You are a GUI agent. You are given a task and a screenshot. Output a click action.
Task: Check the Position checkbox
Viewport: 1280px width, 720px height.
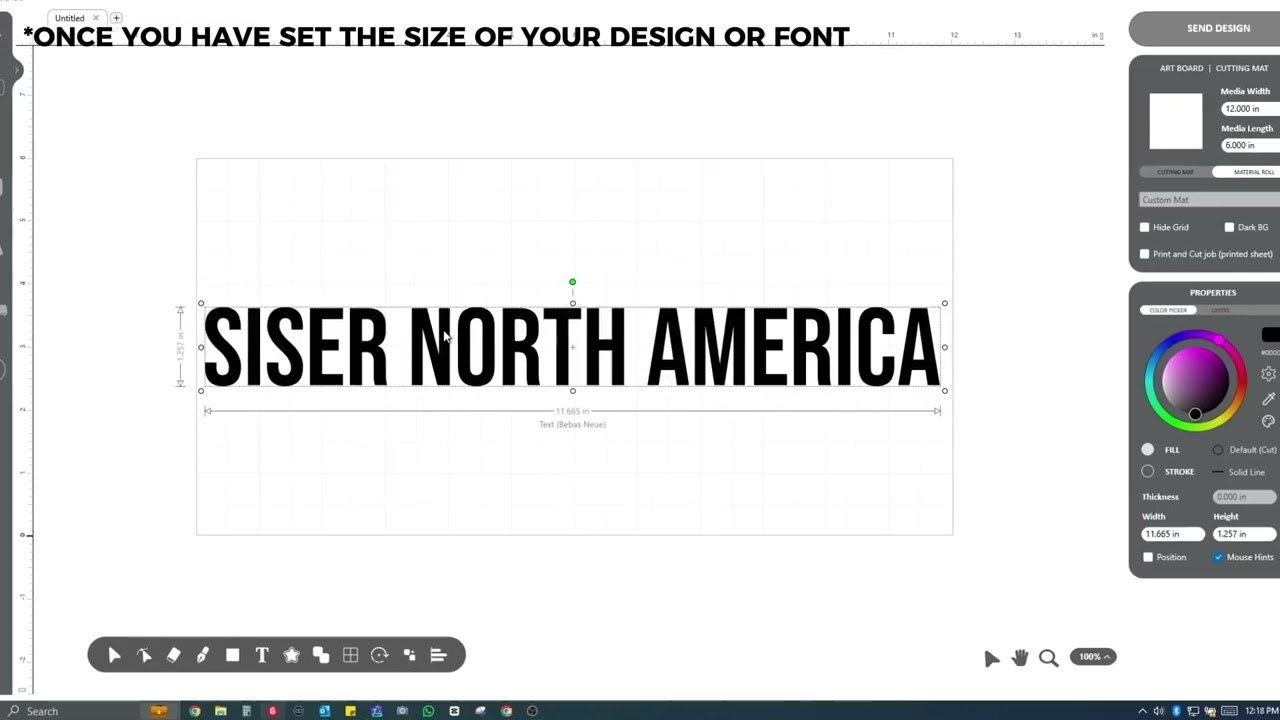[1148, 557]
